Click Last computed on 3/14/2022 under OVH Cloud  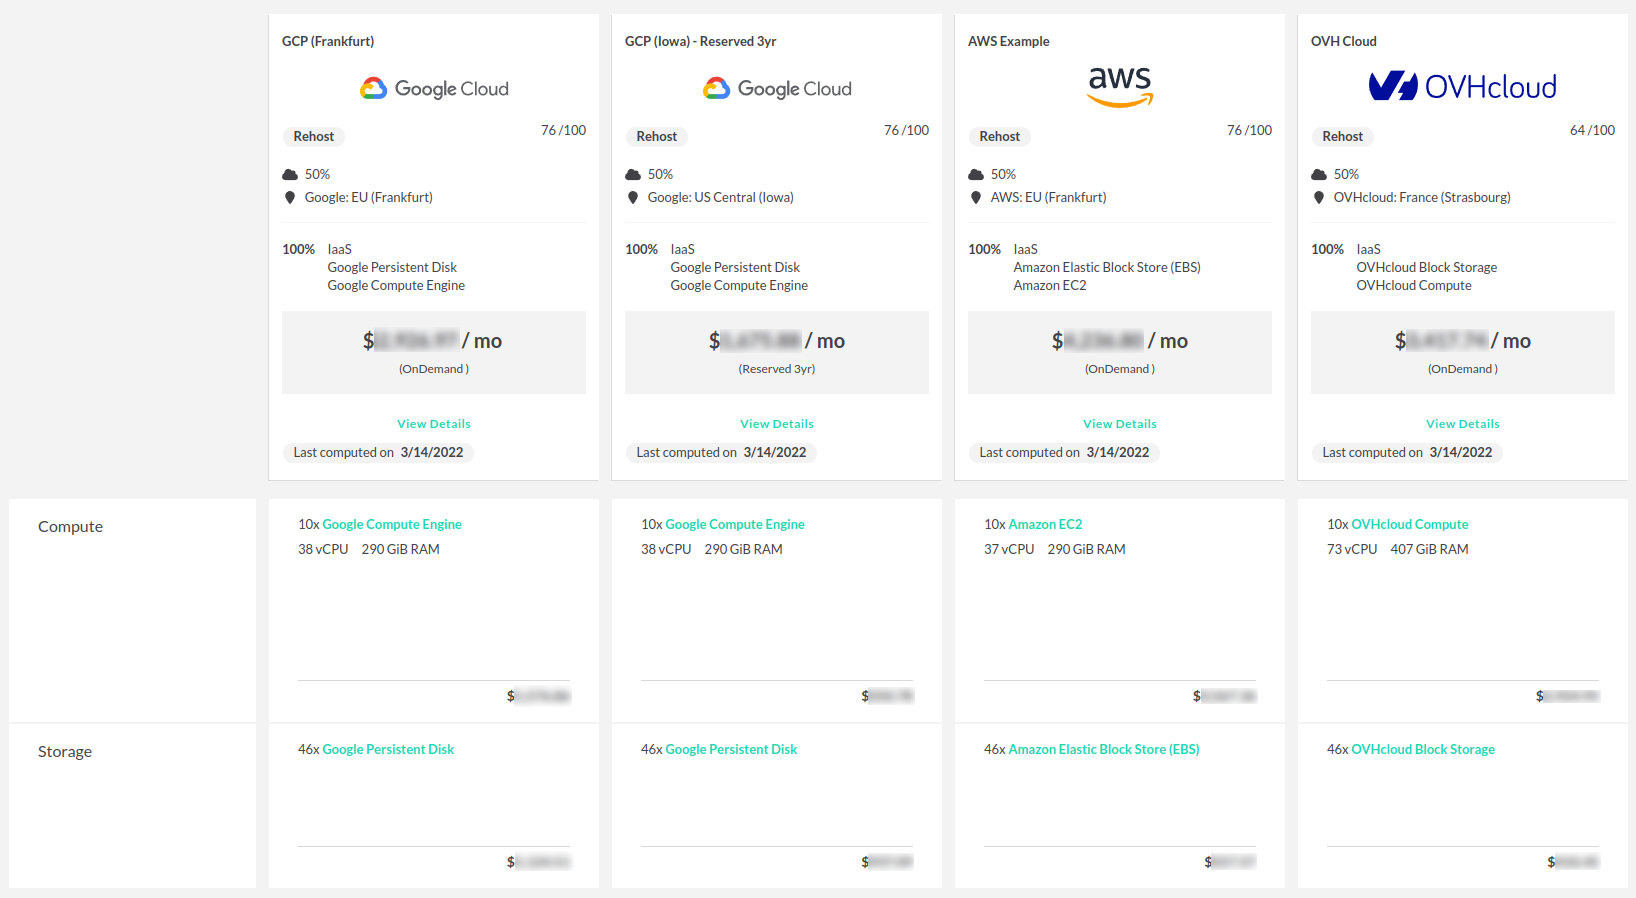click(x=1407, y=452)
